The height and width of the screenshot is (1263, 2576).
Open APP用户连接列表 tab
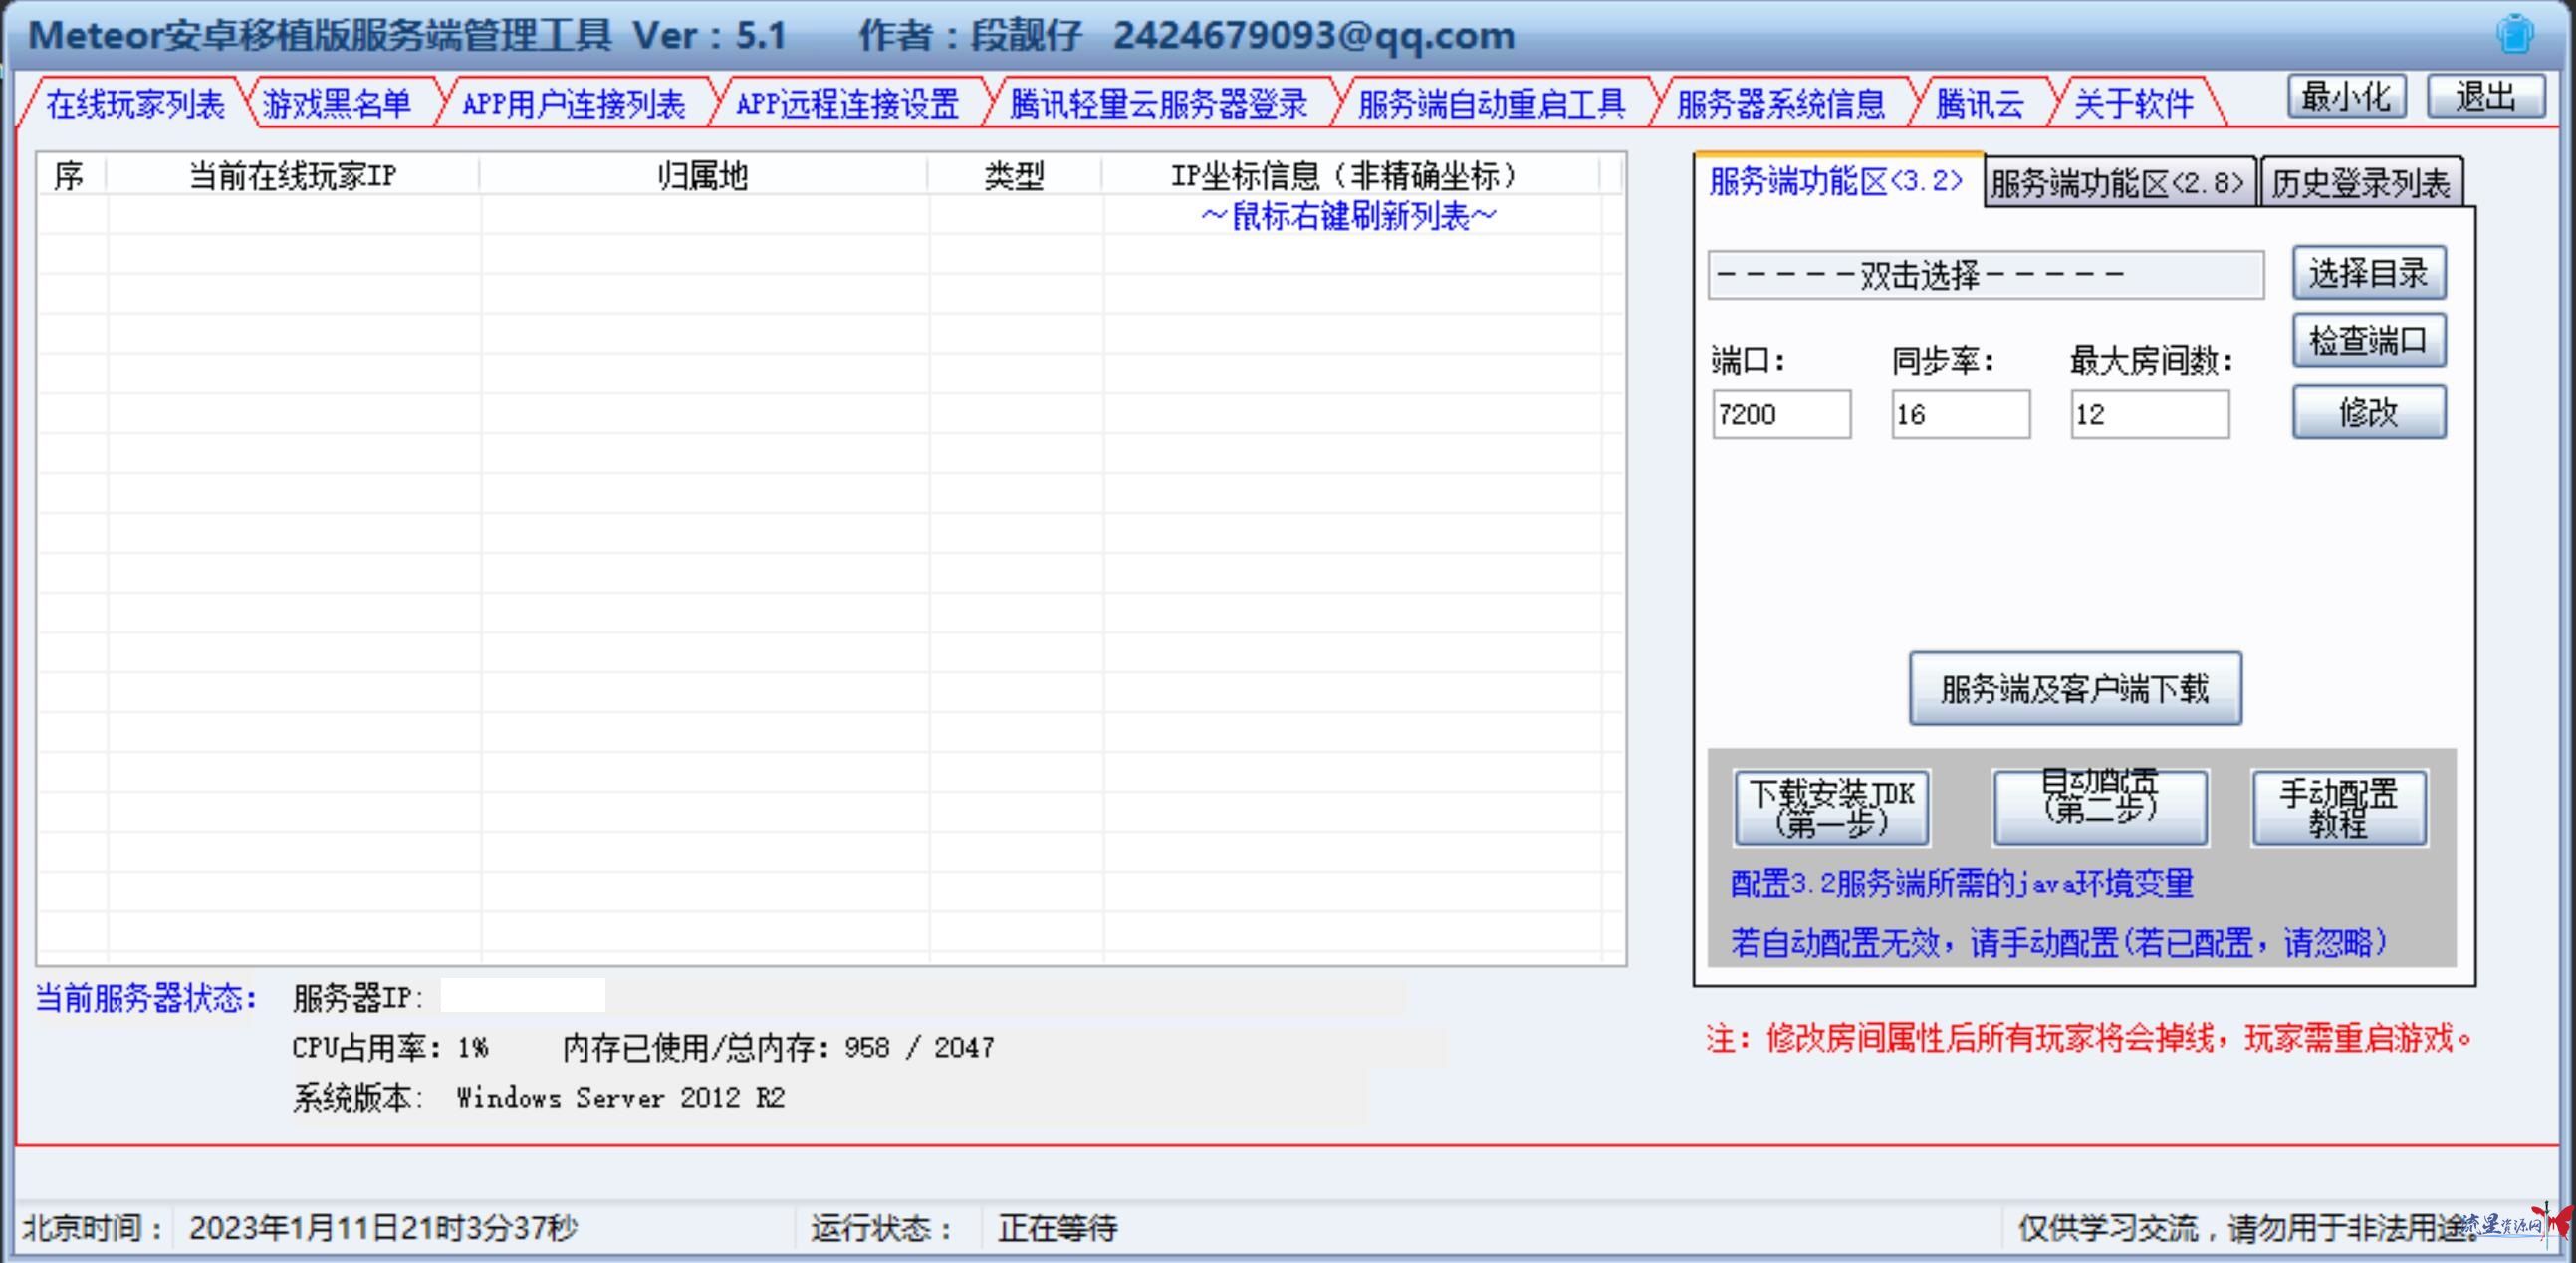tap(573, 104)
